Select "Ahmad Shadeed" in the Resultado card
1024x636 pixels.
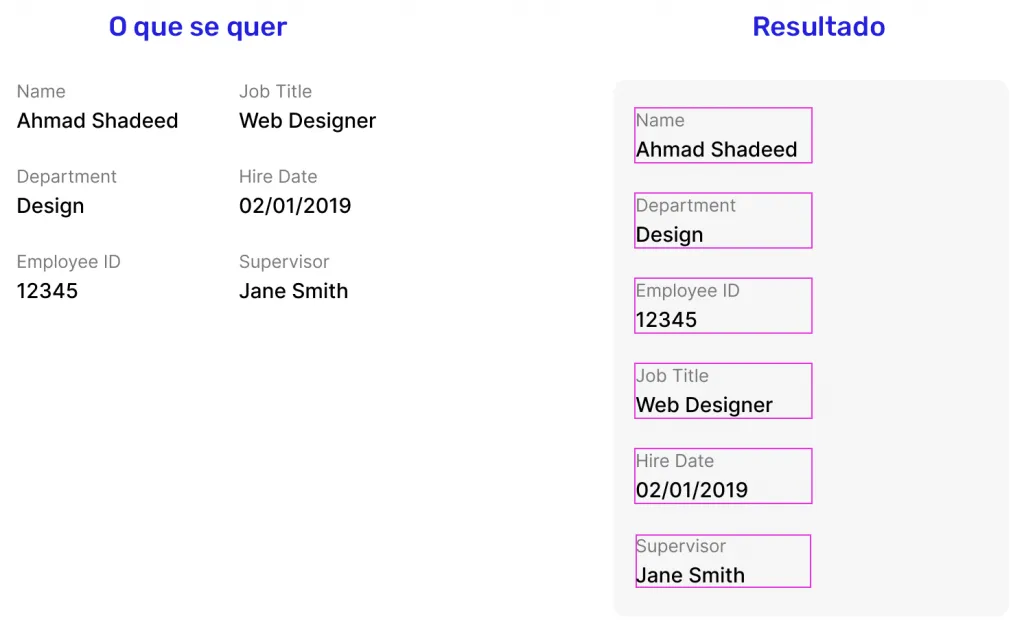[716, 150]
